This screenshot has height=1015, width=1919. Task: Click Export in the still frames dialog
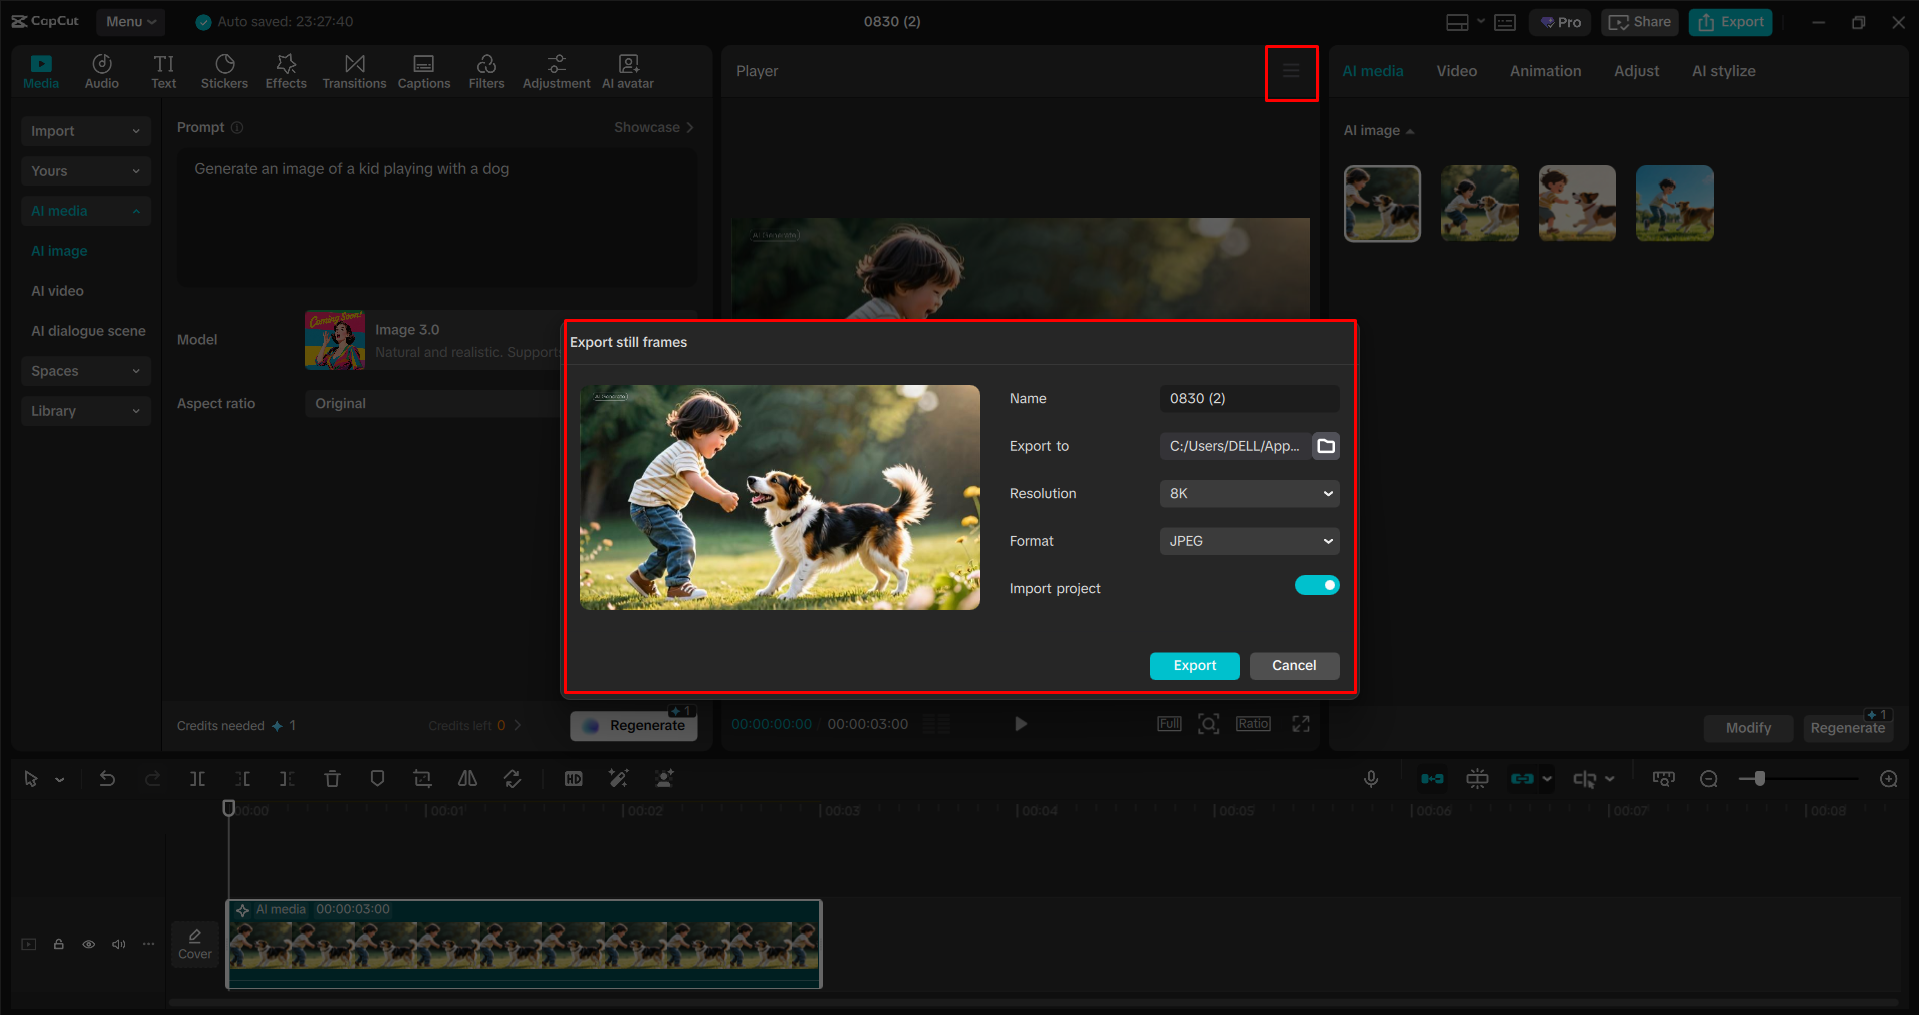coord(1194,665)
